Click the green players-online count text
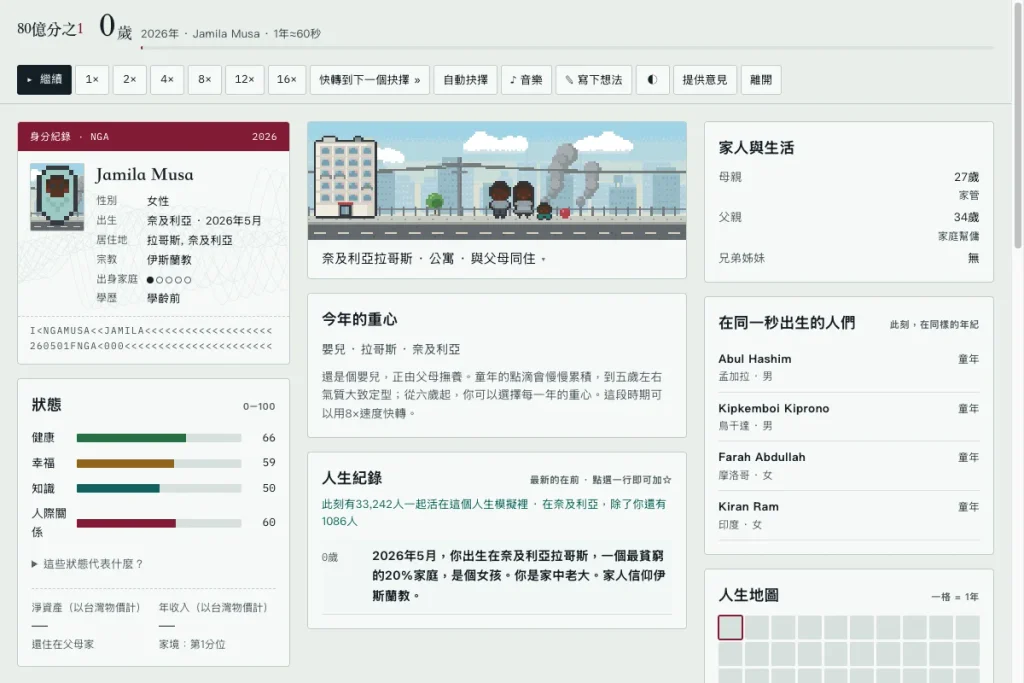The height and width of the screenshot is (683, 1024). [494, 513]
